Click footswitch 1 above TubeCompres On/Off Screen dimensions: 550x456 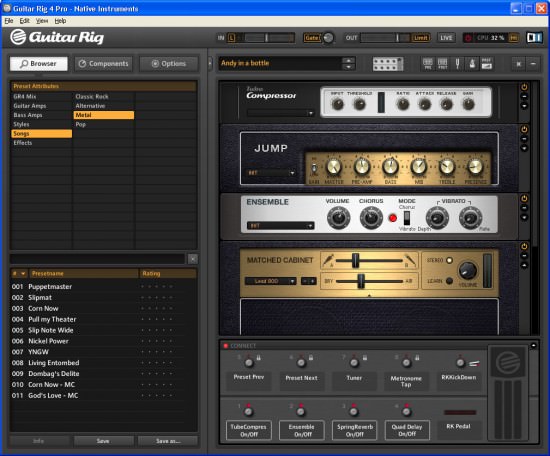click(x=248, y=411)
